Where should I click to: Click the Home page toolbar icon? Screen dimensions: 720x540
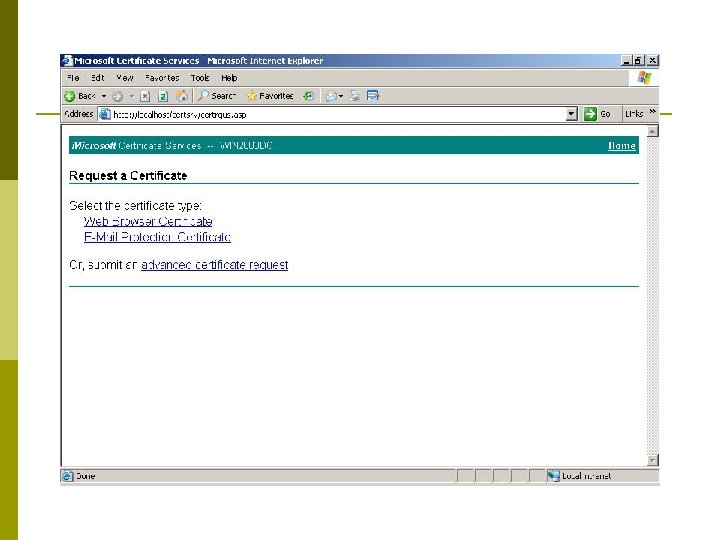(x=182, y=96)
